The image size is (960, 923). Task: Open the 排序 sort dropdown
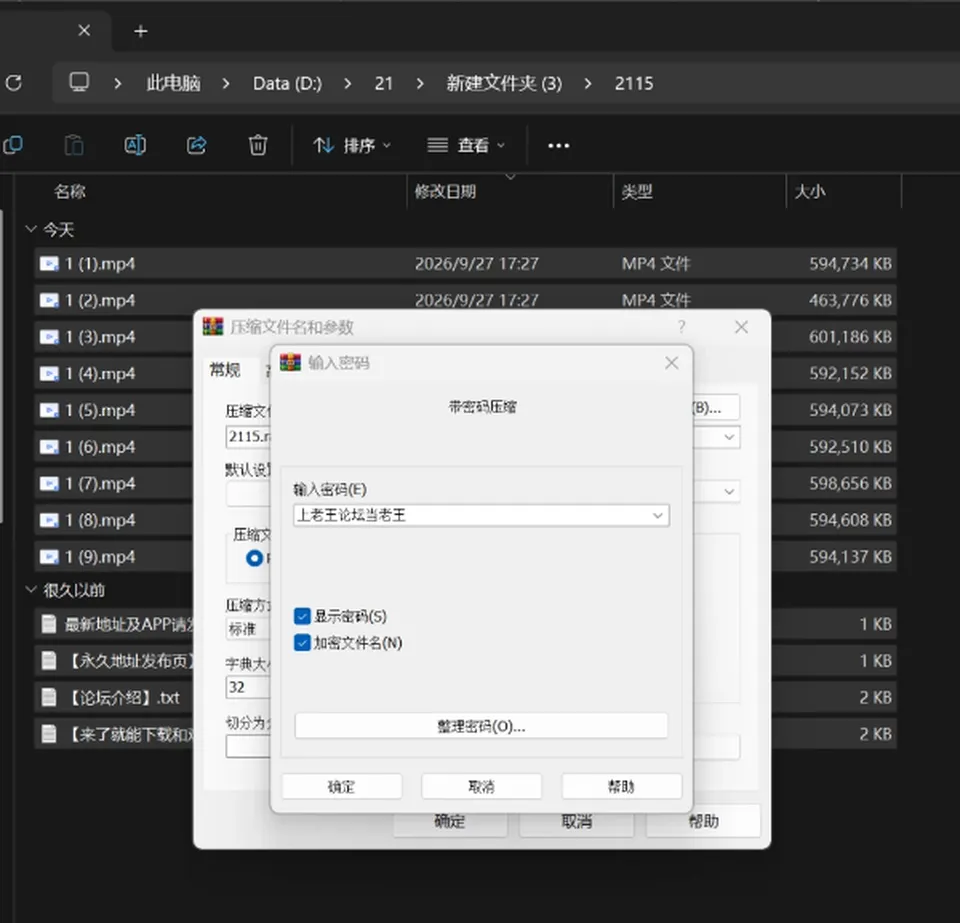click(x=352, y=146)
